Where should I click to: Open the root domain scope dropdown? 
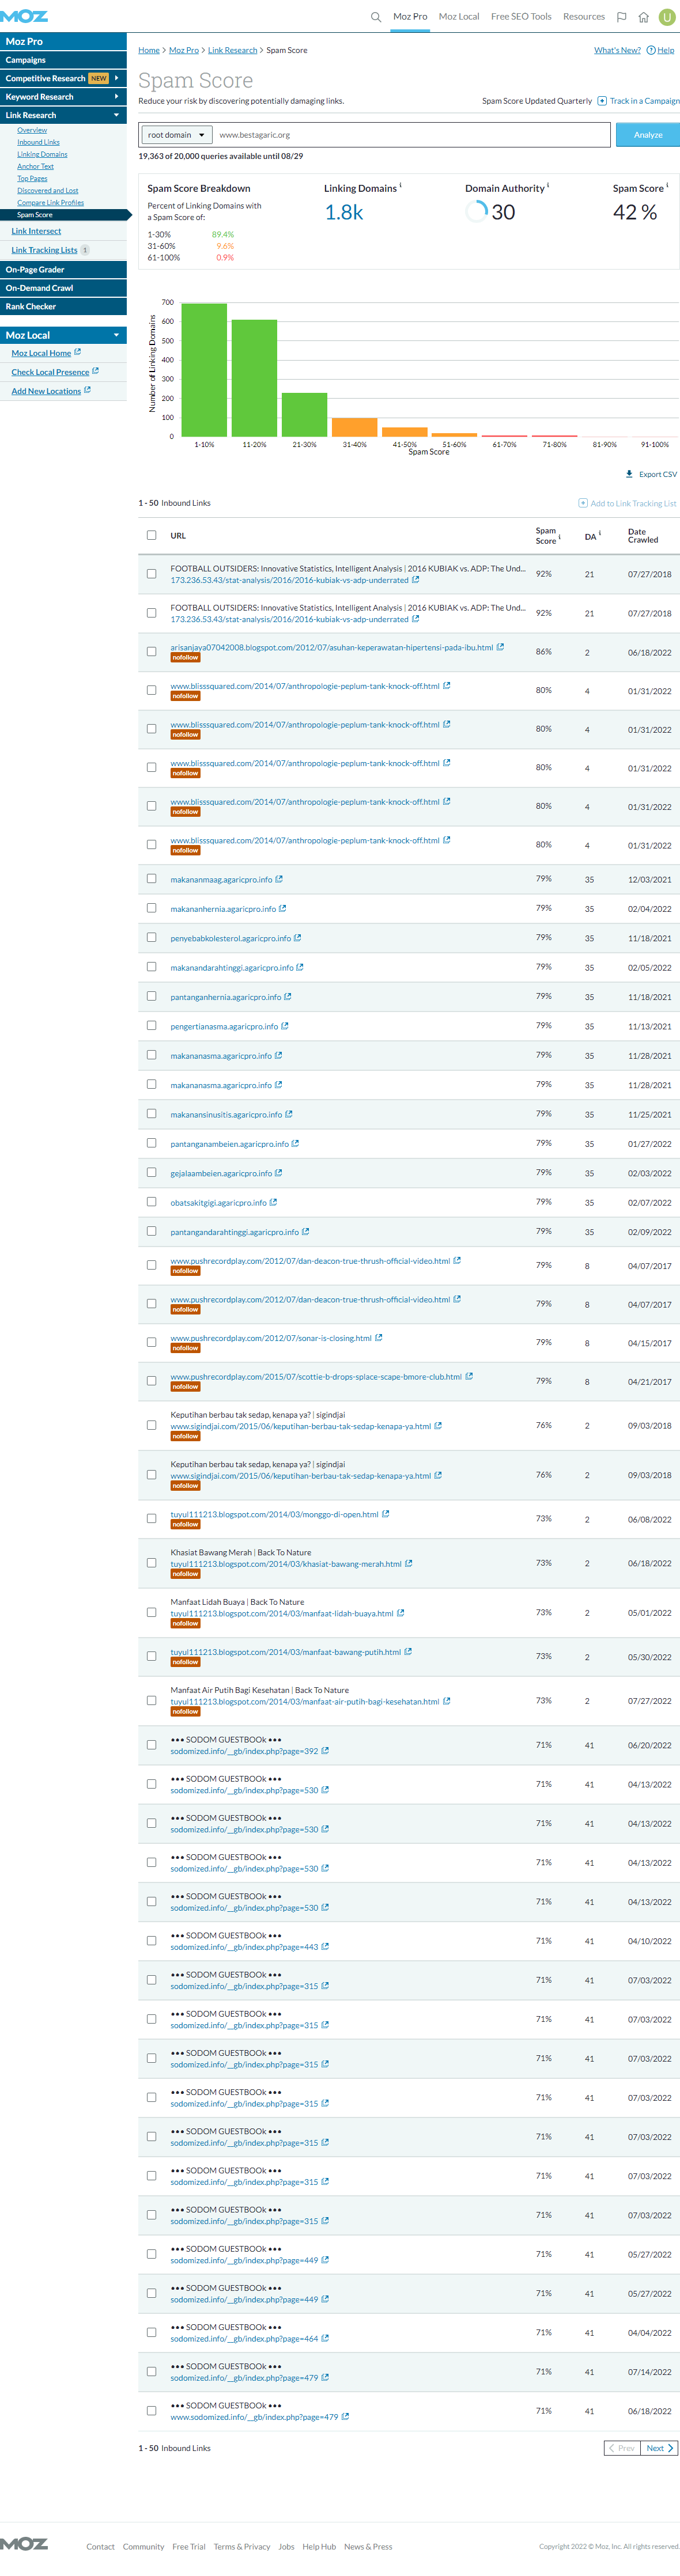tap(176, 135)
